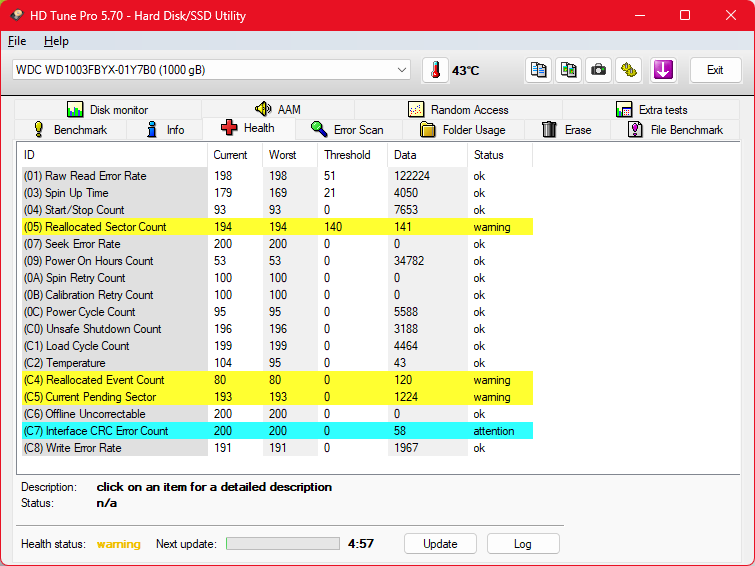
Task: Click the purple down-arrow icon
Action: [663, 70]
